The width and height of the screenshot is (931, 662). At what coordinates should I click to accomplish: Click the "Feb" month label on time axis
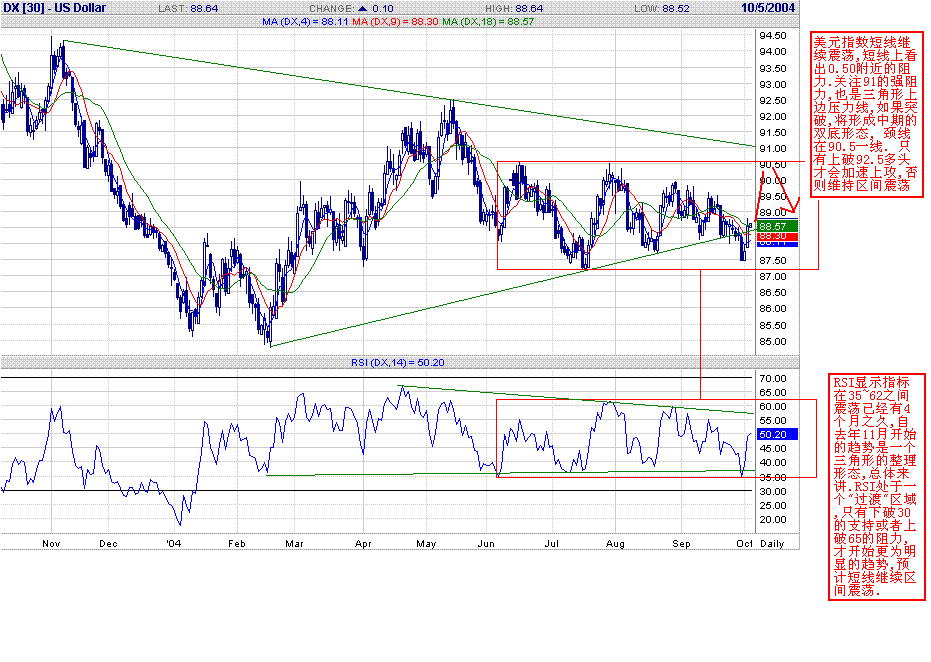pos(237,543)
